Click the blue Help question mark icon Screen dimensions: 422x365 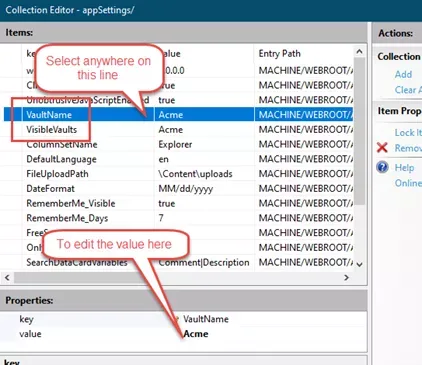point(382,167)
